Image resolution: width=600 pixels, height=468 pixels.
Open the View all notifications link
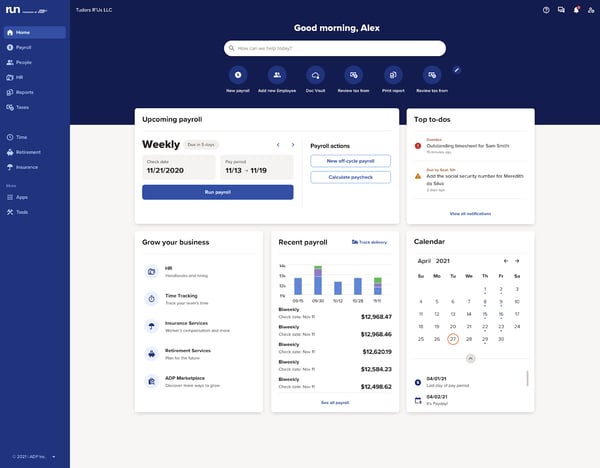pyautogui.click(x=470, y=213)
